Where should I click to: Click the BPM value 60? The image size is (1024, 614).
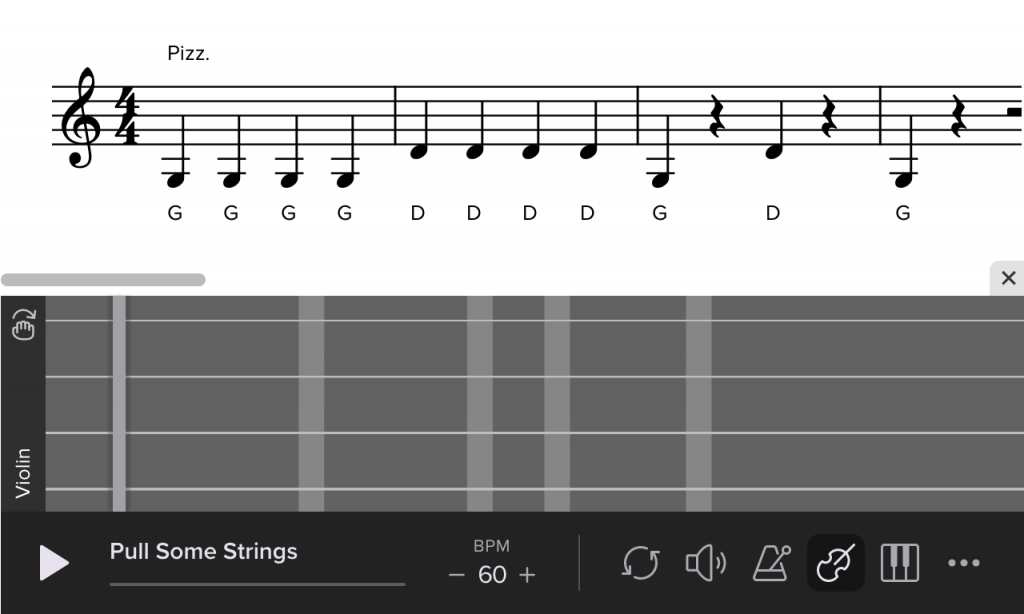coord(492,575)
